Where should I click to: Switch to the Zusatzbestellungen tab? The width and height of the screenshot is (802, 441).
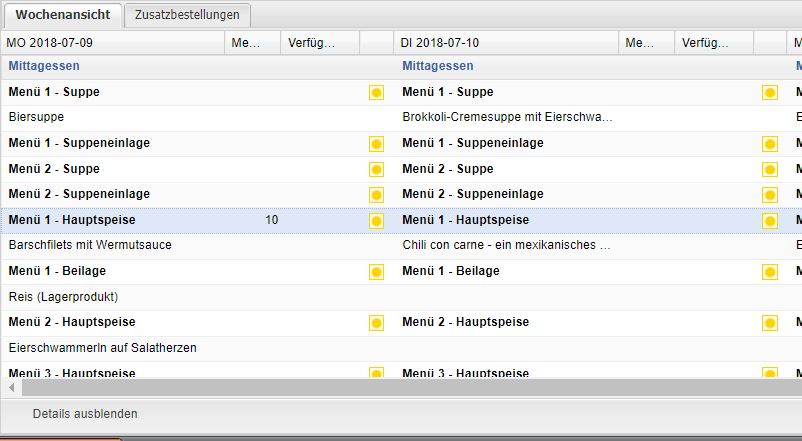[186, 15]
